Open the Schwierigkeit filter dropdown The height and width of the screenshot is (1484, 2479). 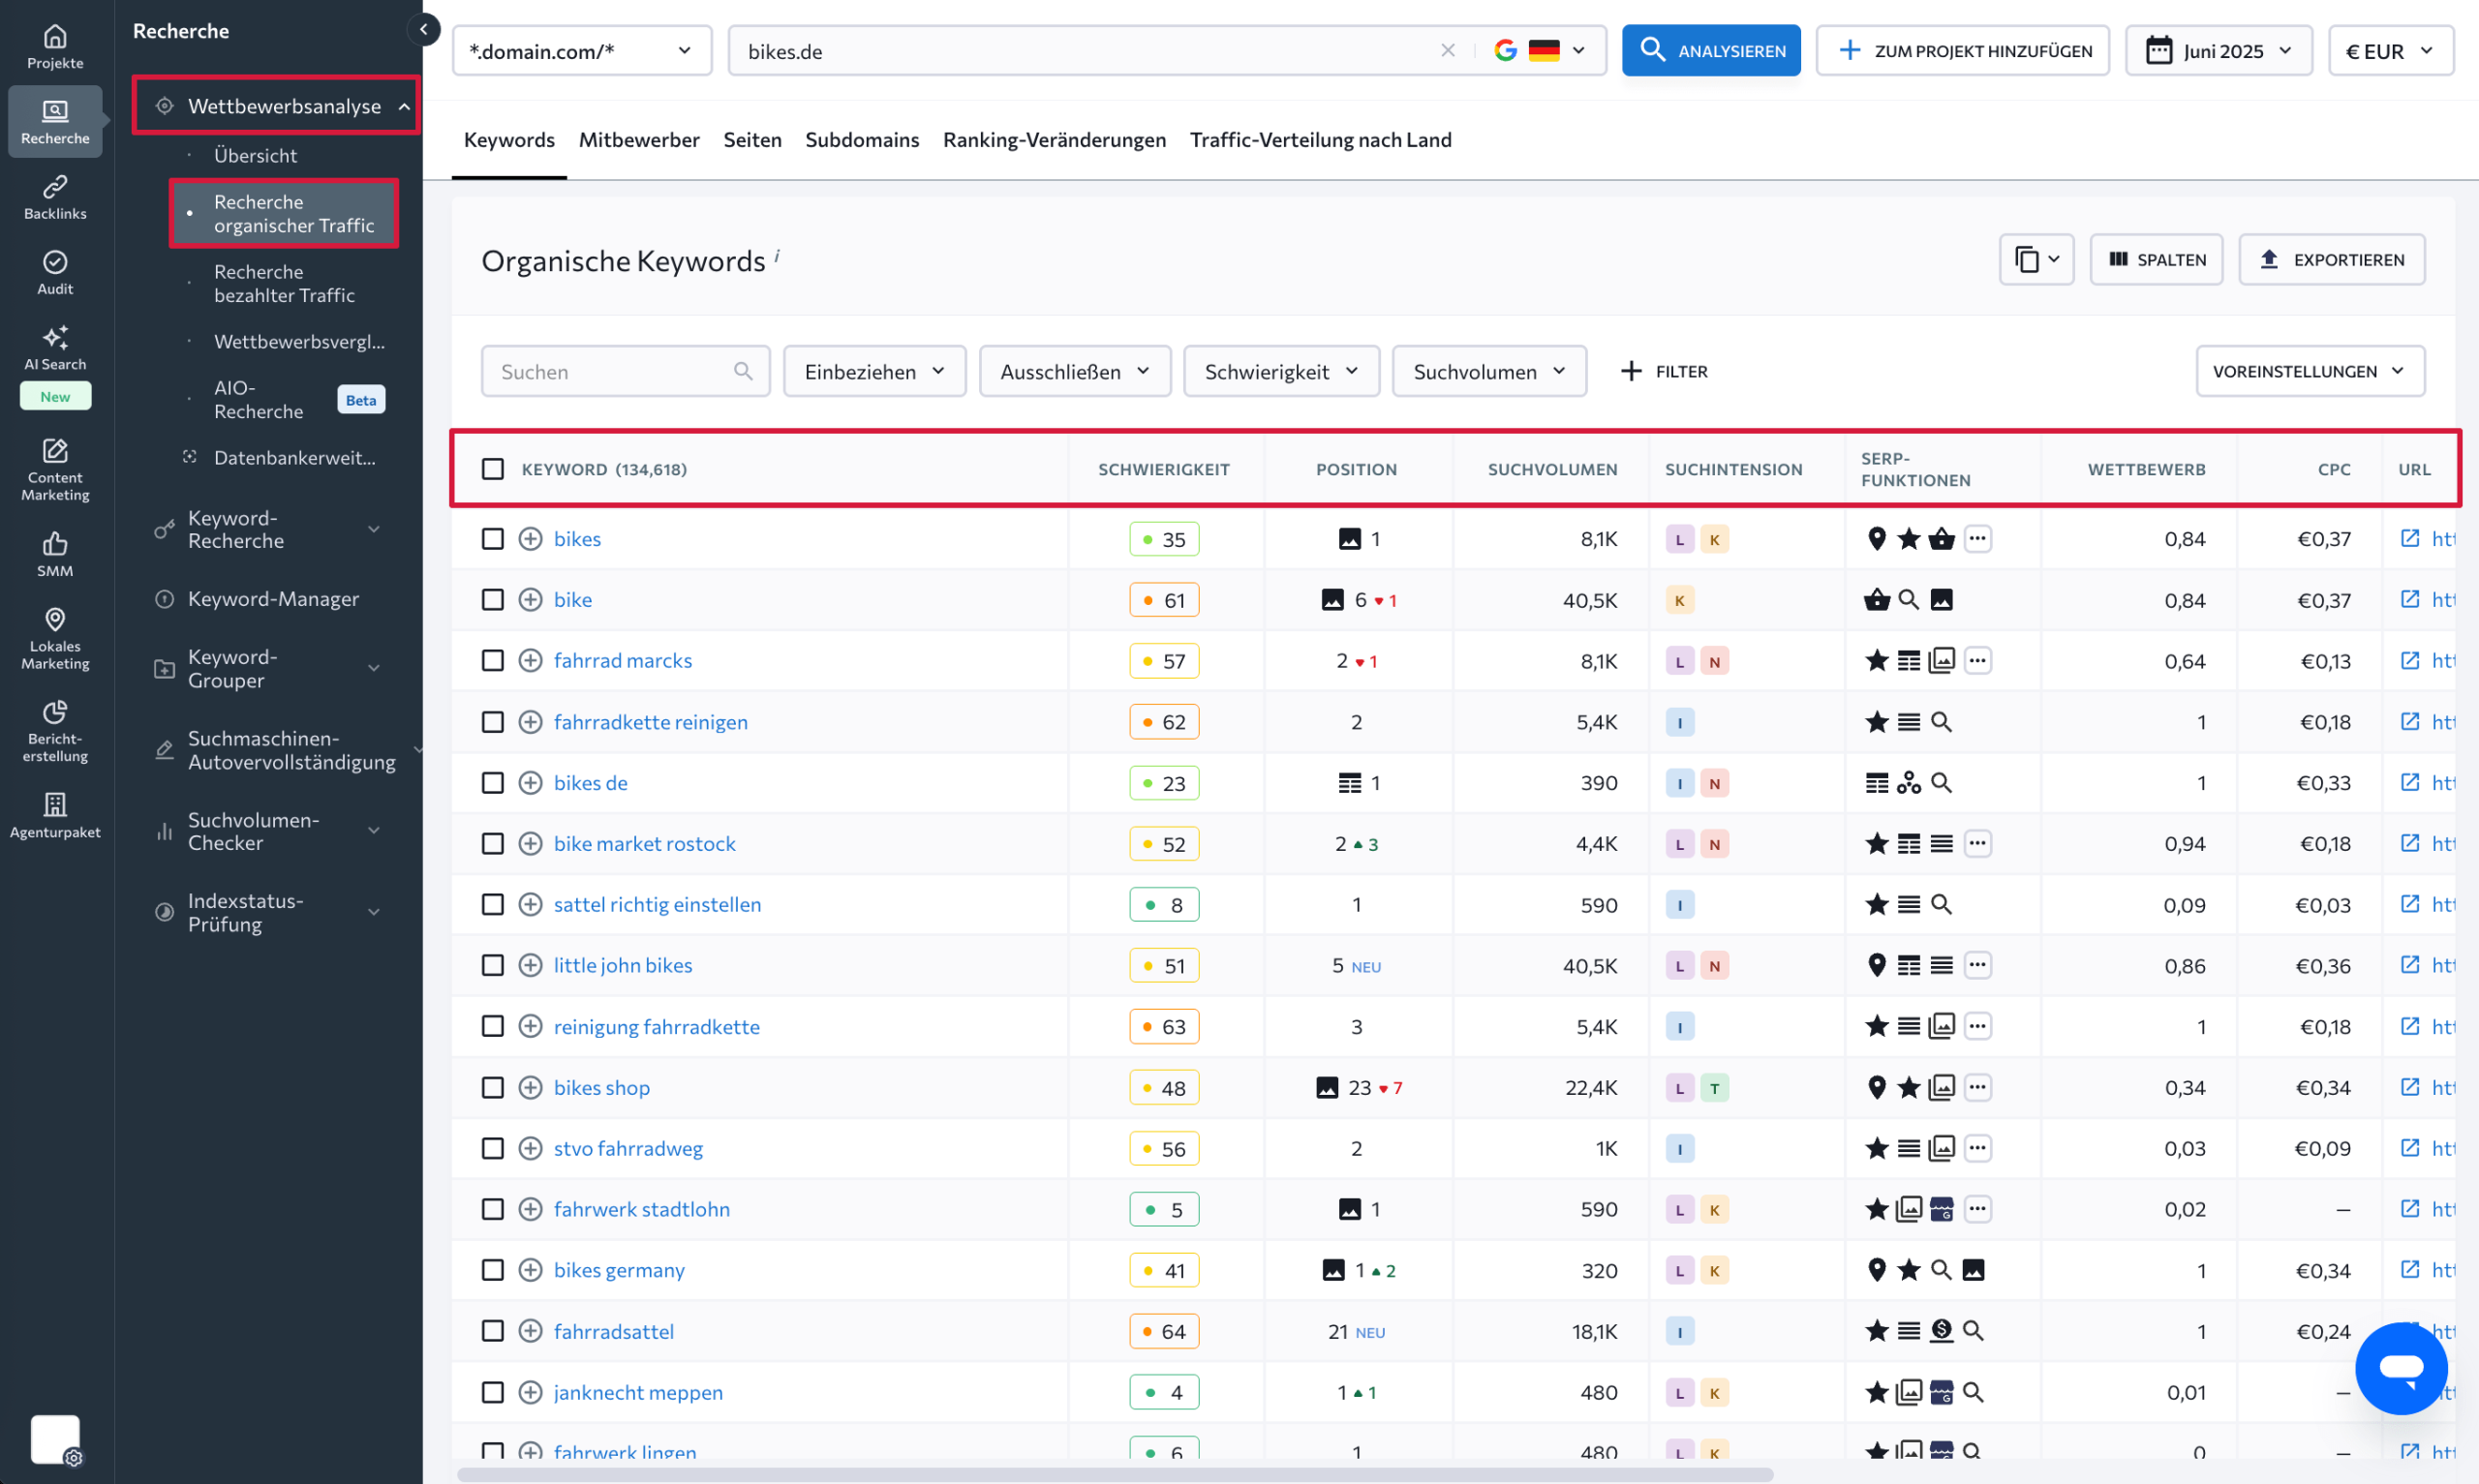point(1281,371)
